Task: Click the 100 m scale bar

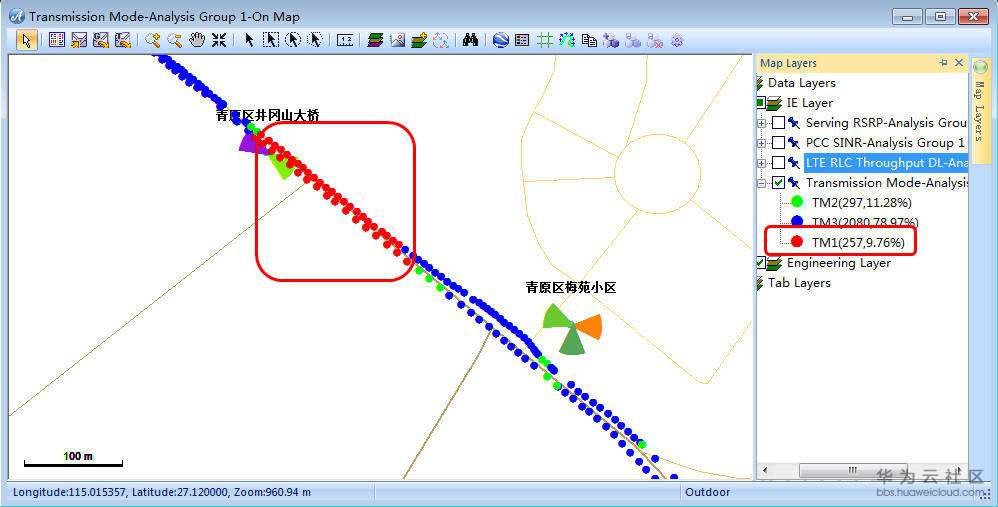Action: click(x=73, y=460)
